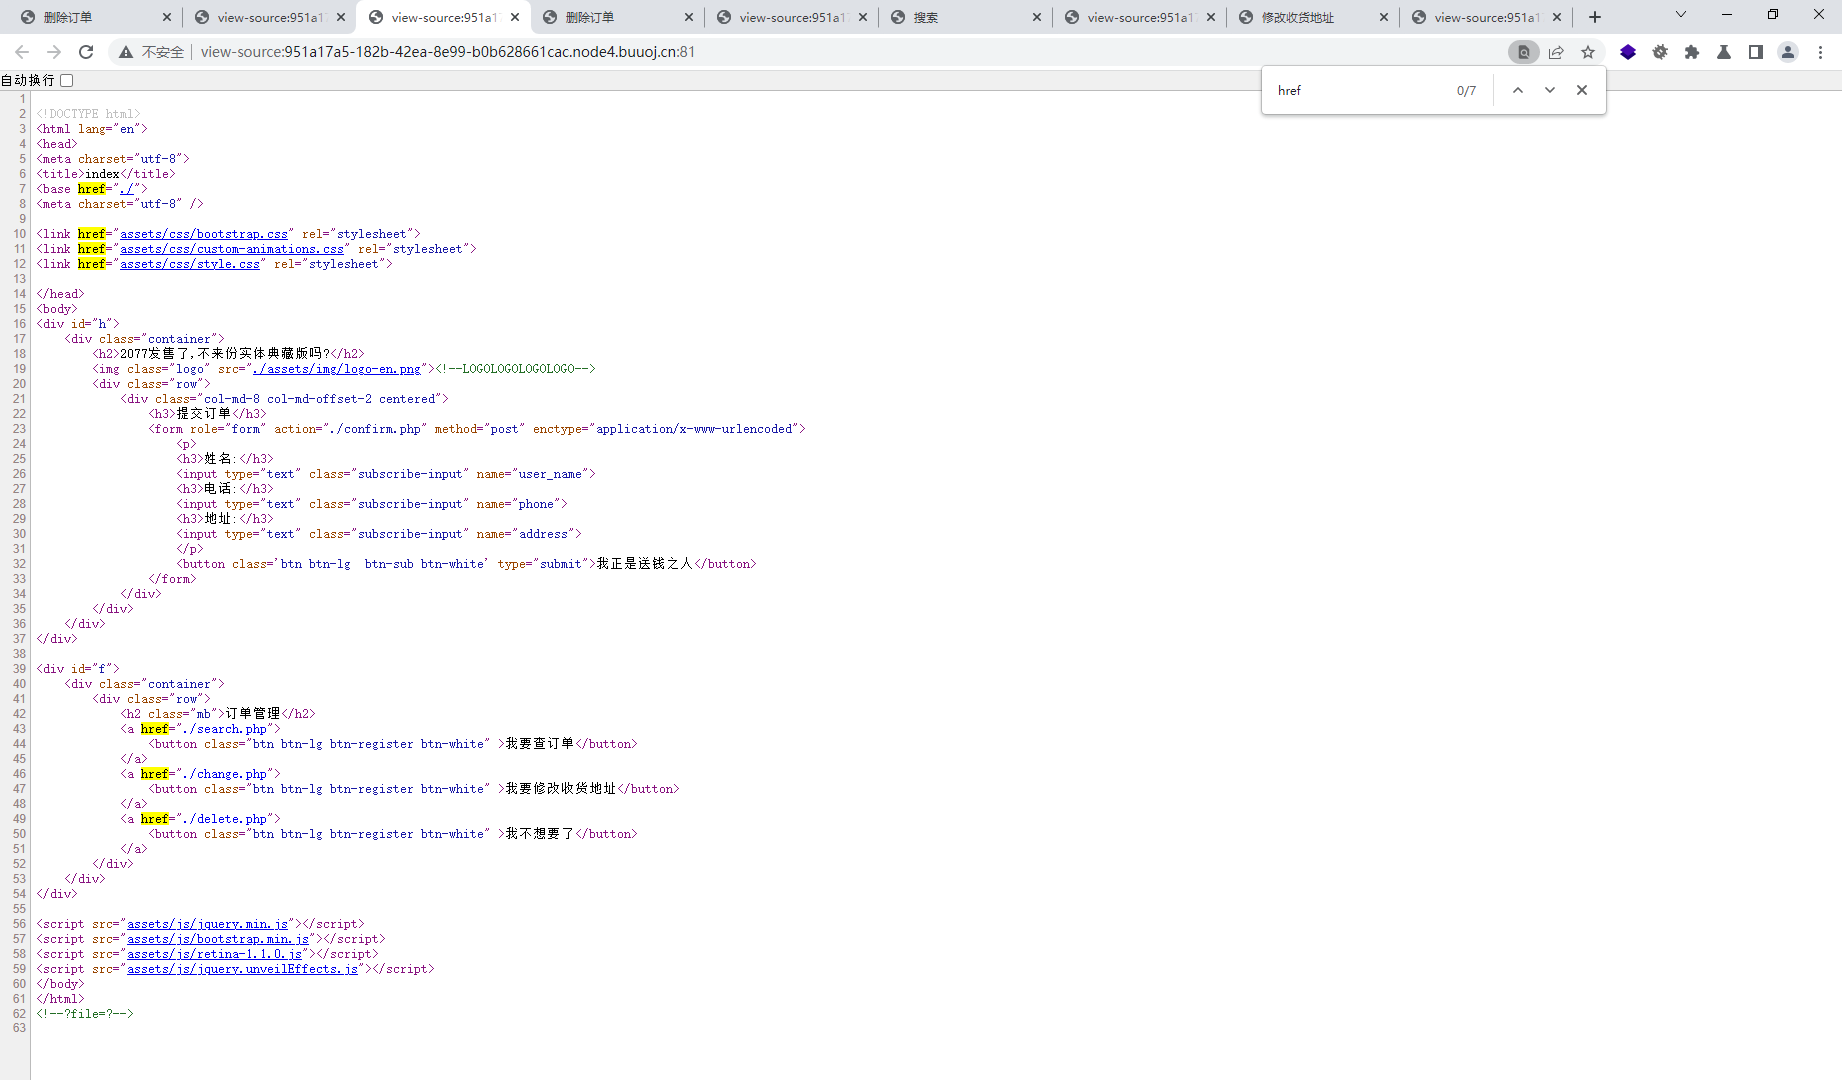Click the find-in-page icon in address bar
Image resolution: width=1842 pixels, height=1080 pixels.
[x=1524, y=52]
